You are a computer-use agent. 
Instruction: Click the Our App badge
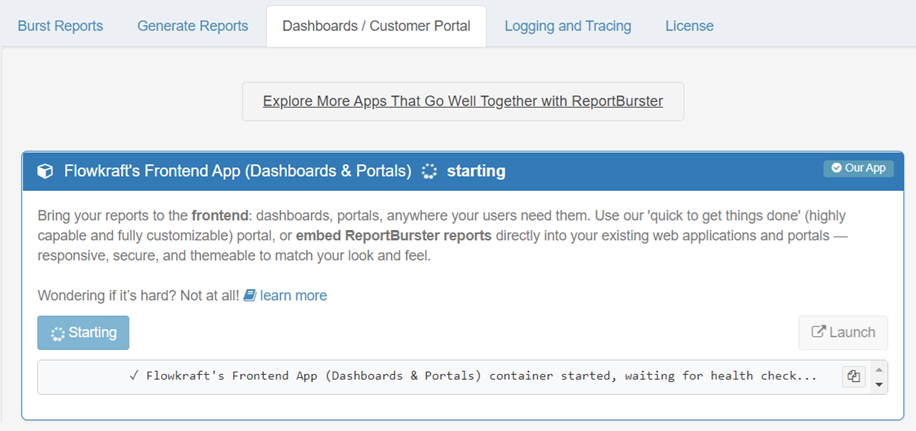pos(858,168)
